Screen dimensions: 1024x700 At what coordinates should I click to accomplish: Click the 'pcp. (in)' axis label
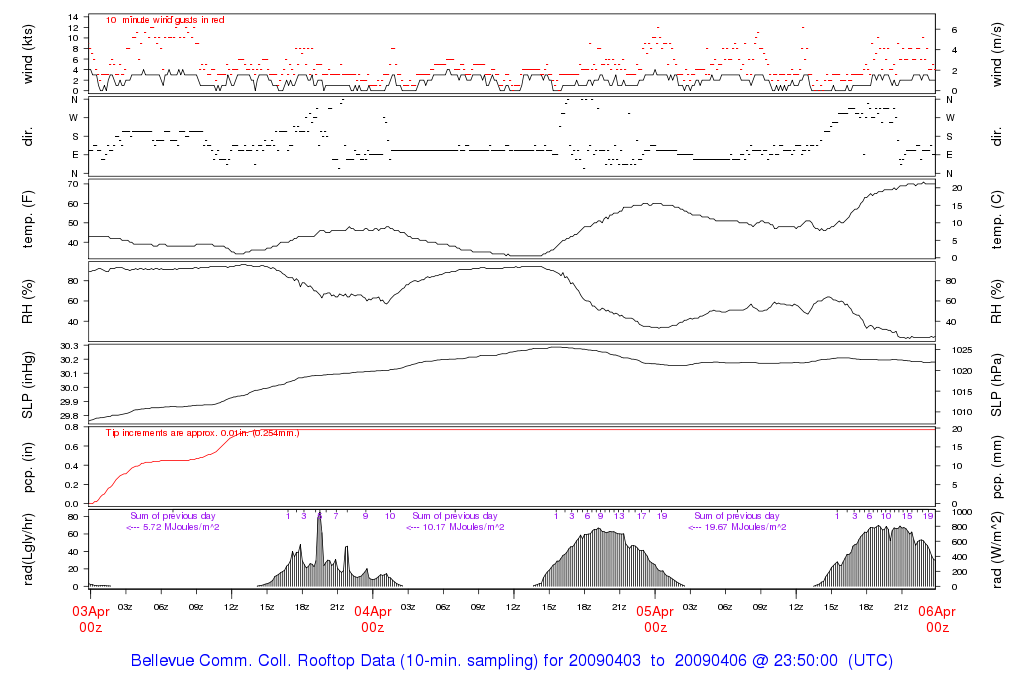[x=27, y=468]
